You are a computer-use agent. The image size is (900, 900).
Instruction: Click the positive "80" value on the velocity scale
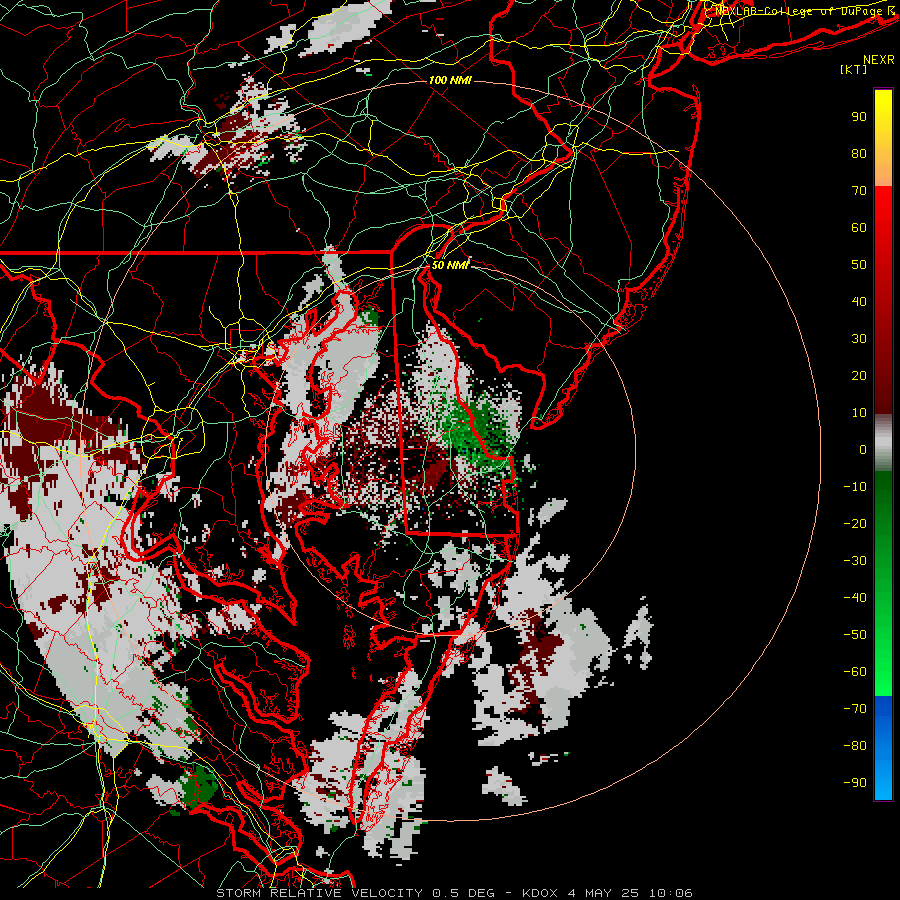click(859, 153)
